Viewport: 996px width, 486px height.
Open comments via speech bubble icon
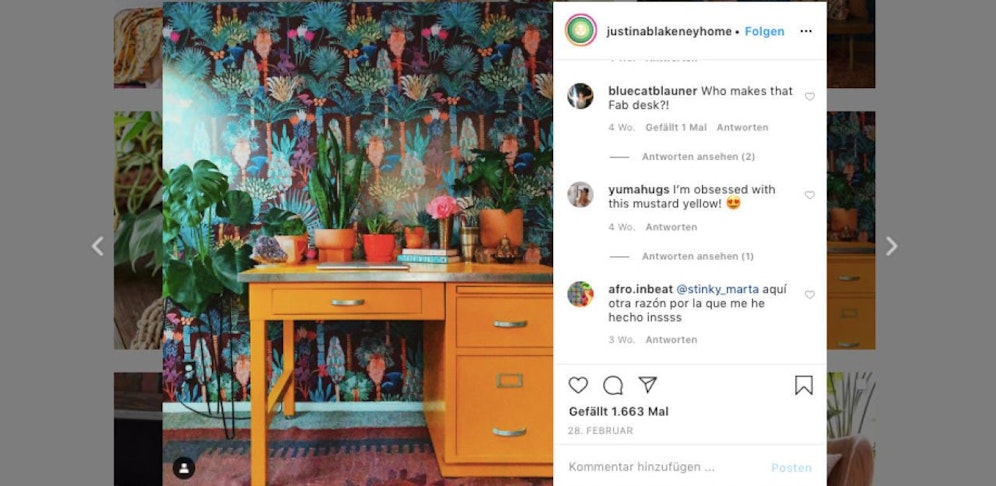click(612, 385)
